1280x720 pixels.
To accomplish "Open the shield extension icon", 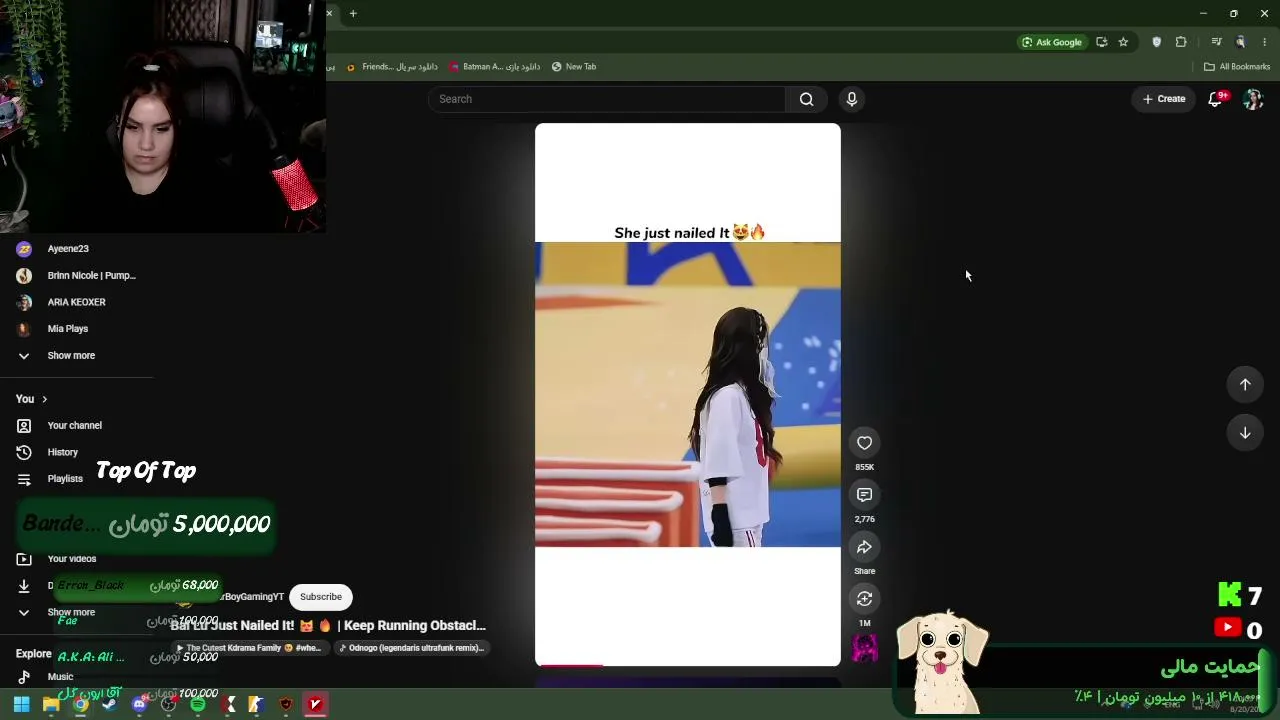I will [1157, 42].
